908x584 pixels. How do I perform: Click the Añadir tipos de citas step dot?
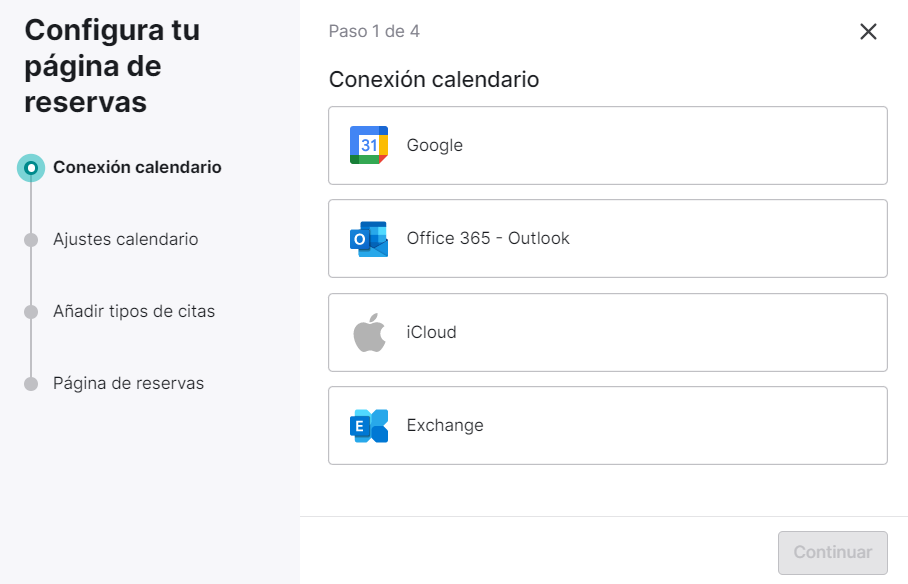click(31, 312)
